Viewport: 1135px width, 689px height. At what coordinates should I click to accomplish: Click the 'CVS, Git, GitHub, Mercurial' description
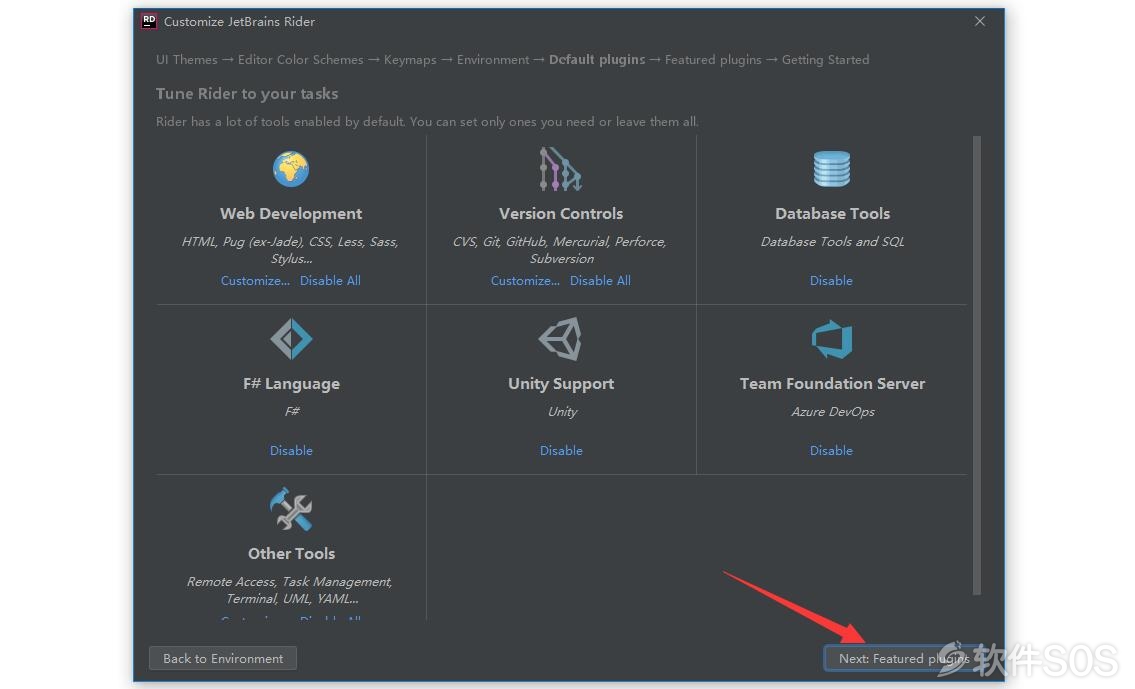click(560, 250)
